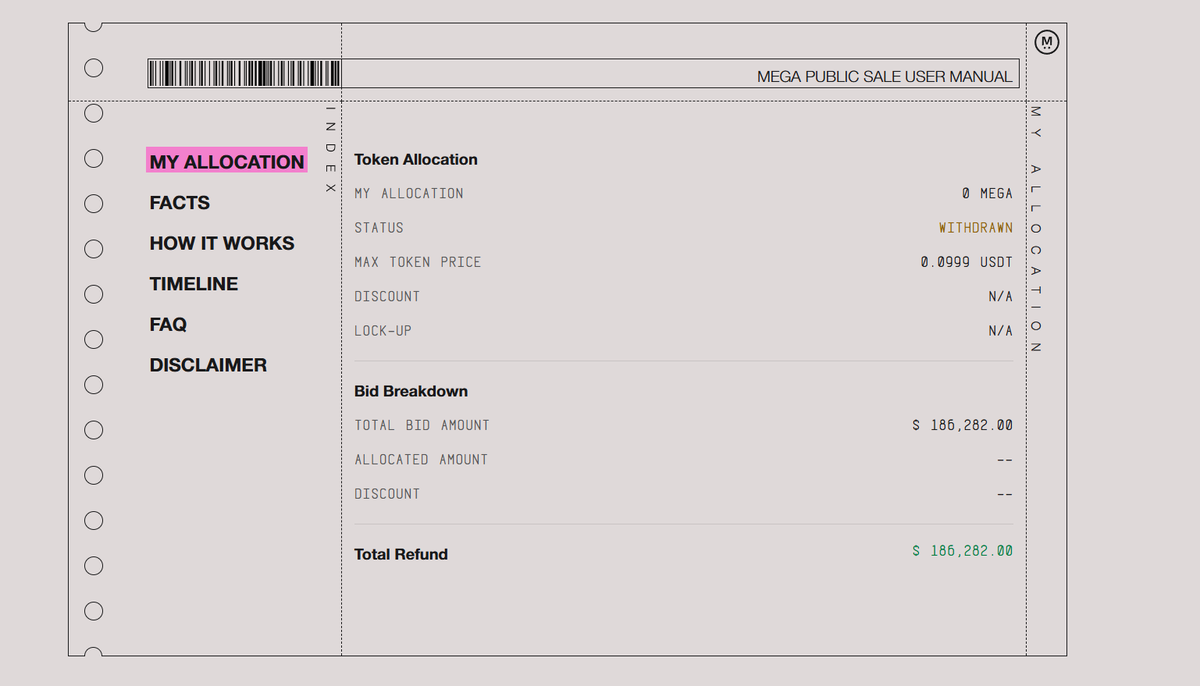Go to the FACTS section
This screenshot has width=1200, height=686.
click(x=180, y=203)
